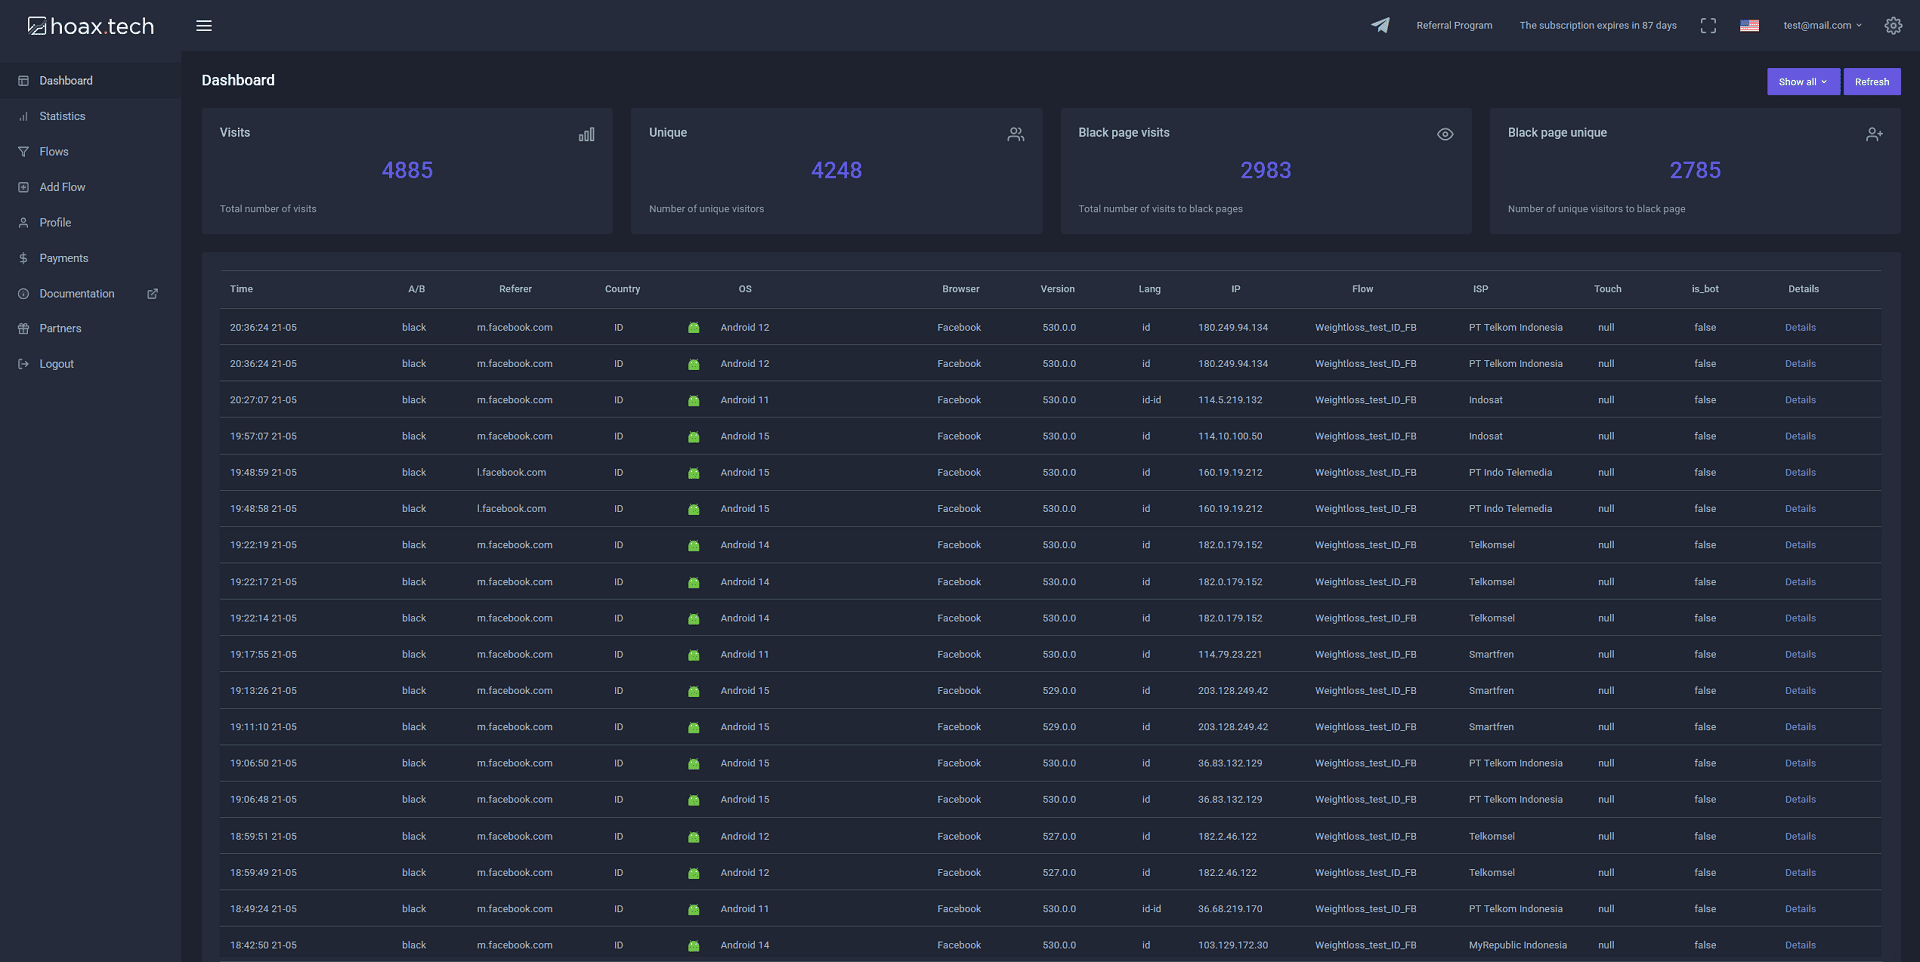Toggle the hamburger sidebar menu

[204, 26]
